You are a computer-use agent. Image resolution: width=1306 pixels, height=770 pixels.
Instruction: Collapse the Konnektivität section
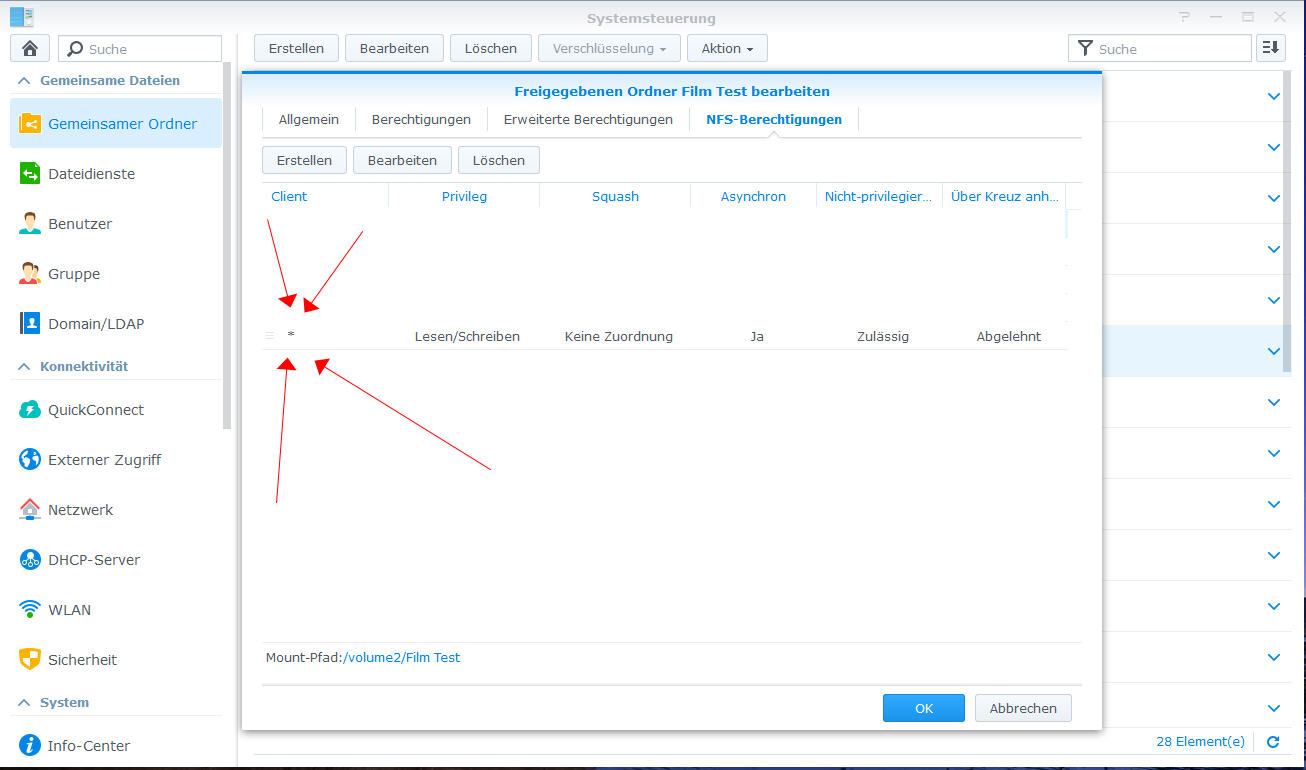point(24,367)
